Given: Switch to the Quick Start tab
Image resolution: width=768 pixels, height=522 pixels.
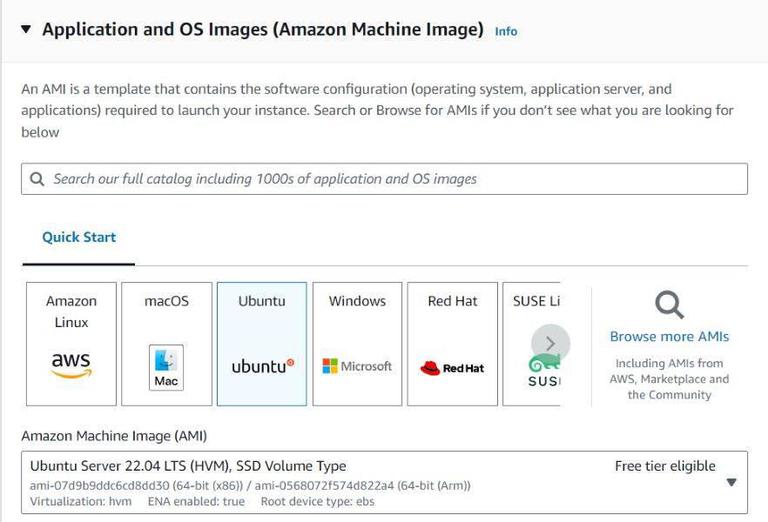Looking at the screenshot, I should [x=79, y=237].
